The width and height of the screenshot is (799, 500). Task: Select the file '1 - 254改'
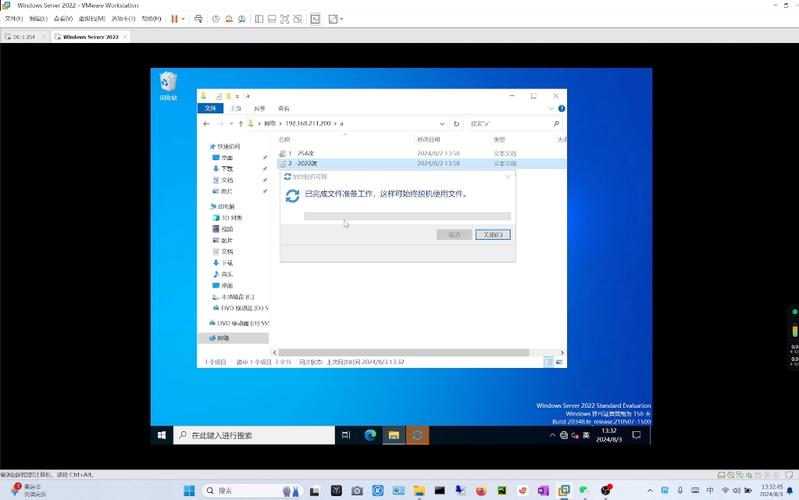pos(301,153)
